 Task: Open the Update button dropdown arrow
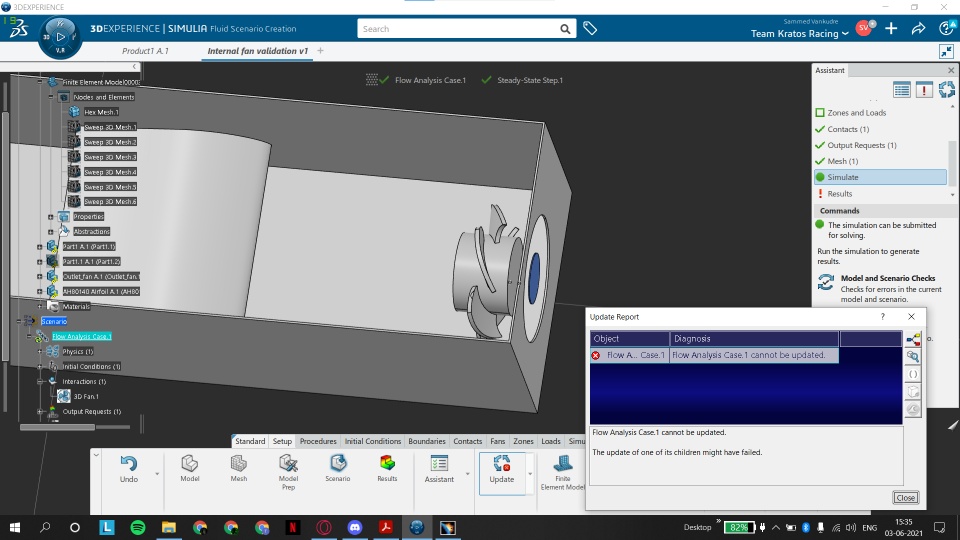coord(530,474)
